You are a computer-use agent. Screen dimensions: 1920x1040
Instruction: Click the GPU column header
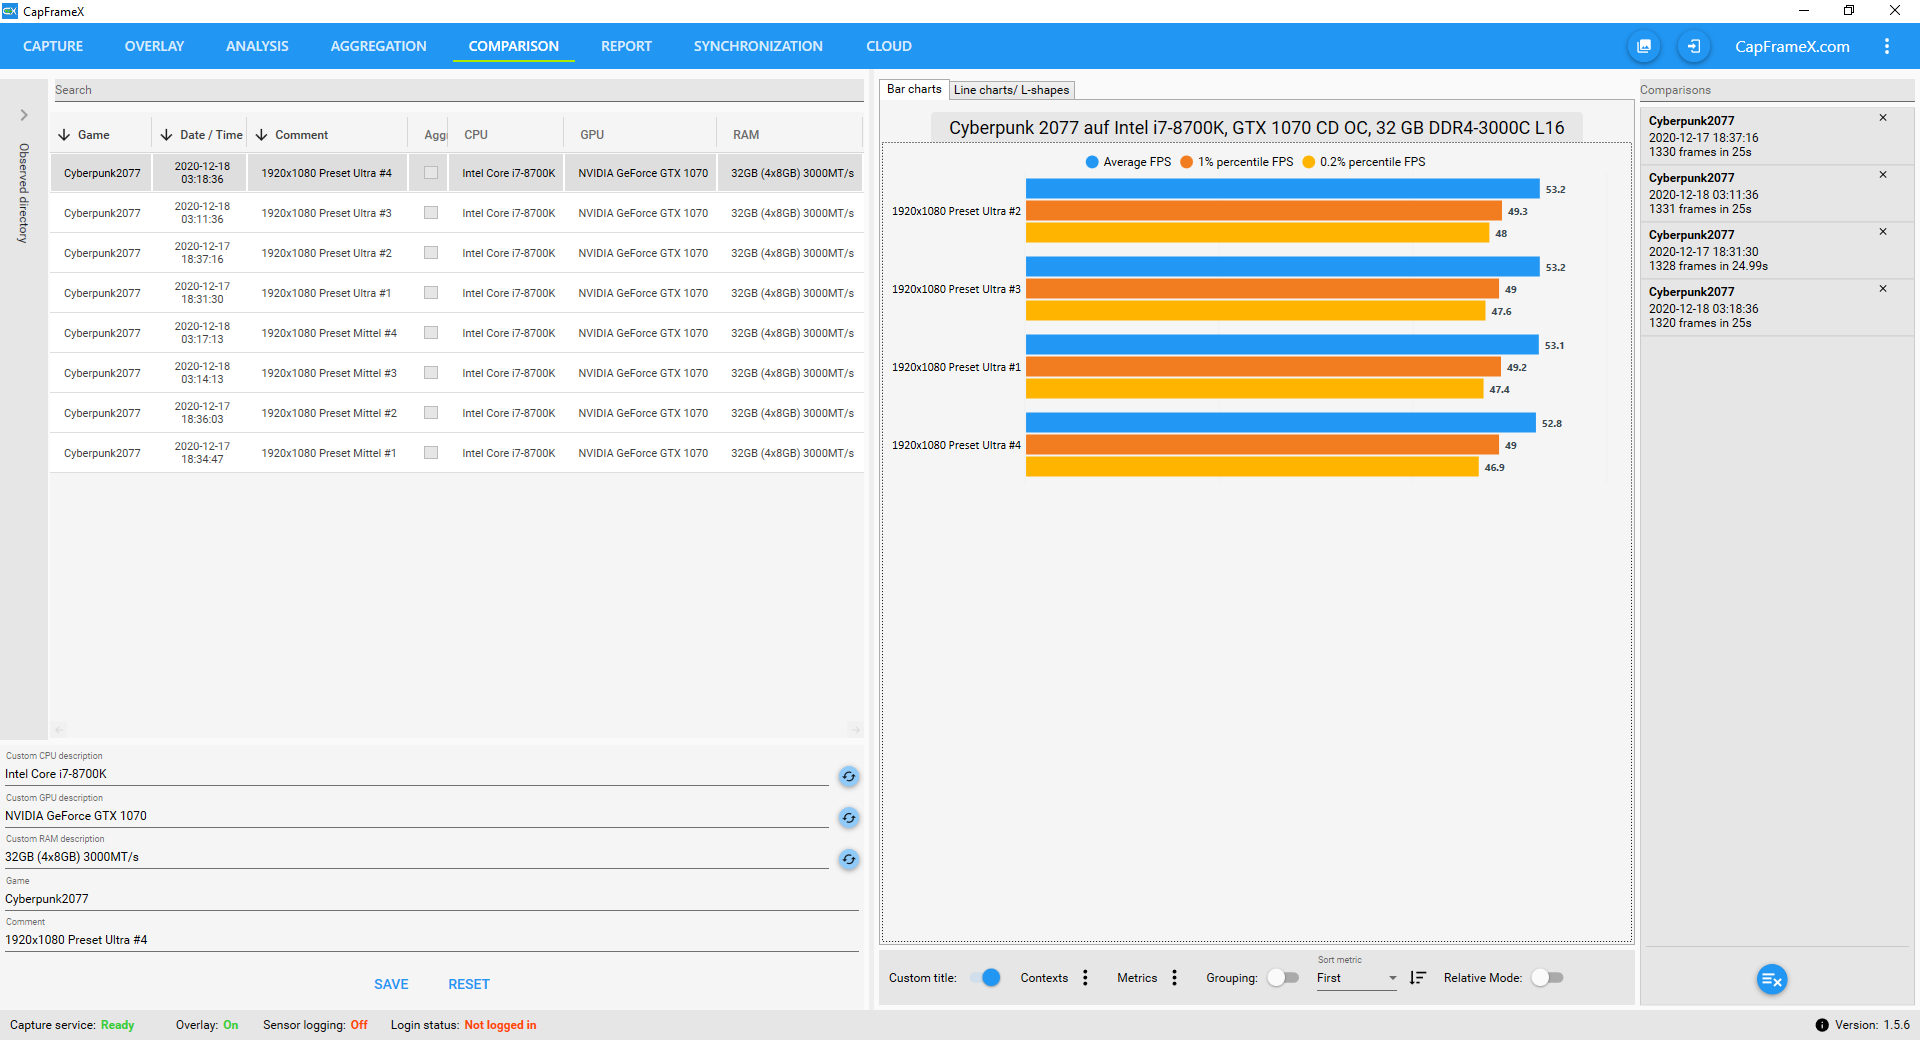pyautogui.click(x=592, y=135)
